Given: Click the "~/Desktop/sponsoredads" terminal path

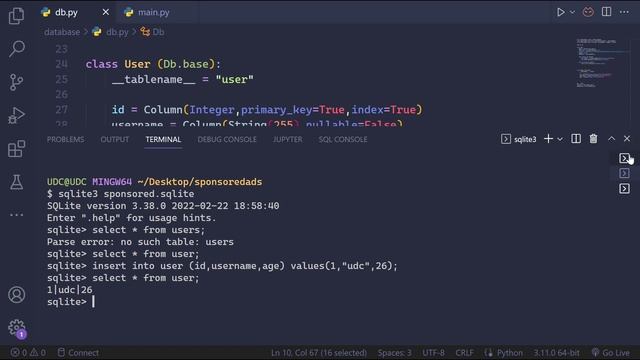Looking at the screenshot, I should [x=200, y=182].
